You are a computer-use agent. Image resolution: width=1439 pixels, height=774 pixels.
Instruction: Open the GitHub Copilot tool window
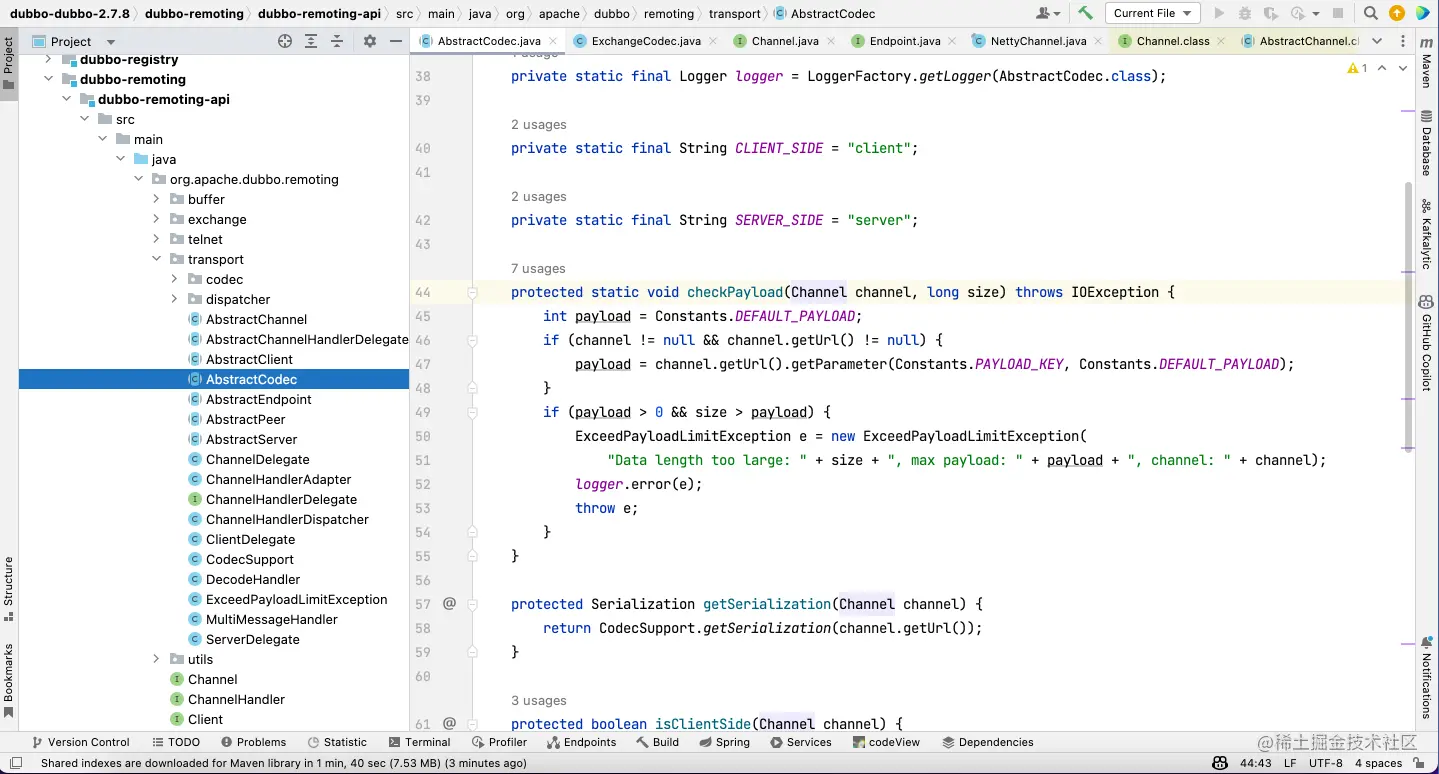[x=1427, y=342]
